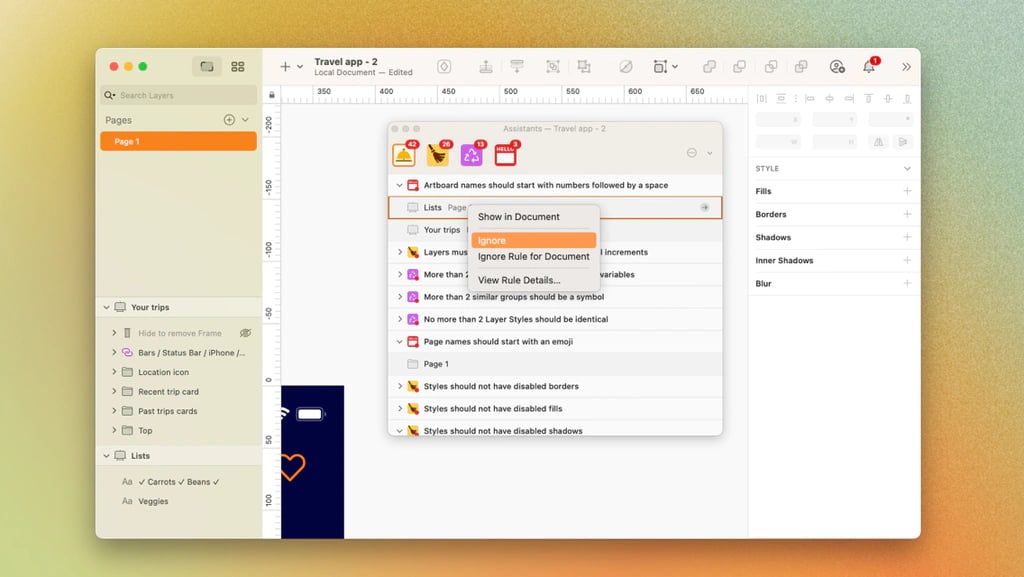Click the bell Assistant icon with badge 42
This screenshot has width=1024, height=577.
(x=404, y=154)
